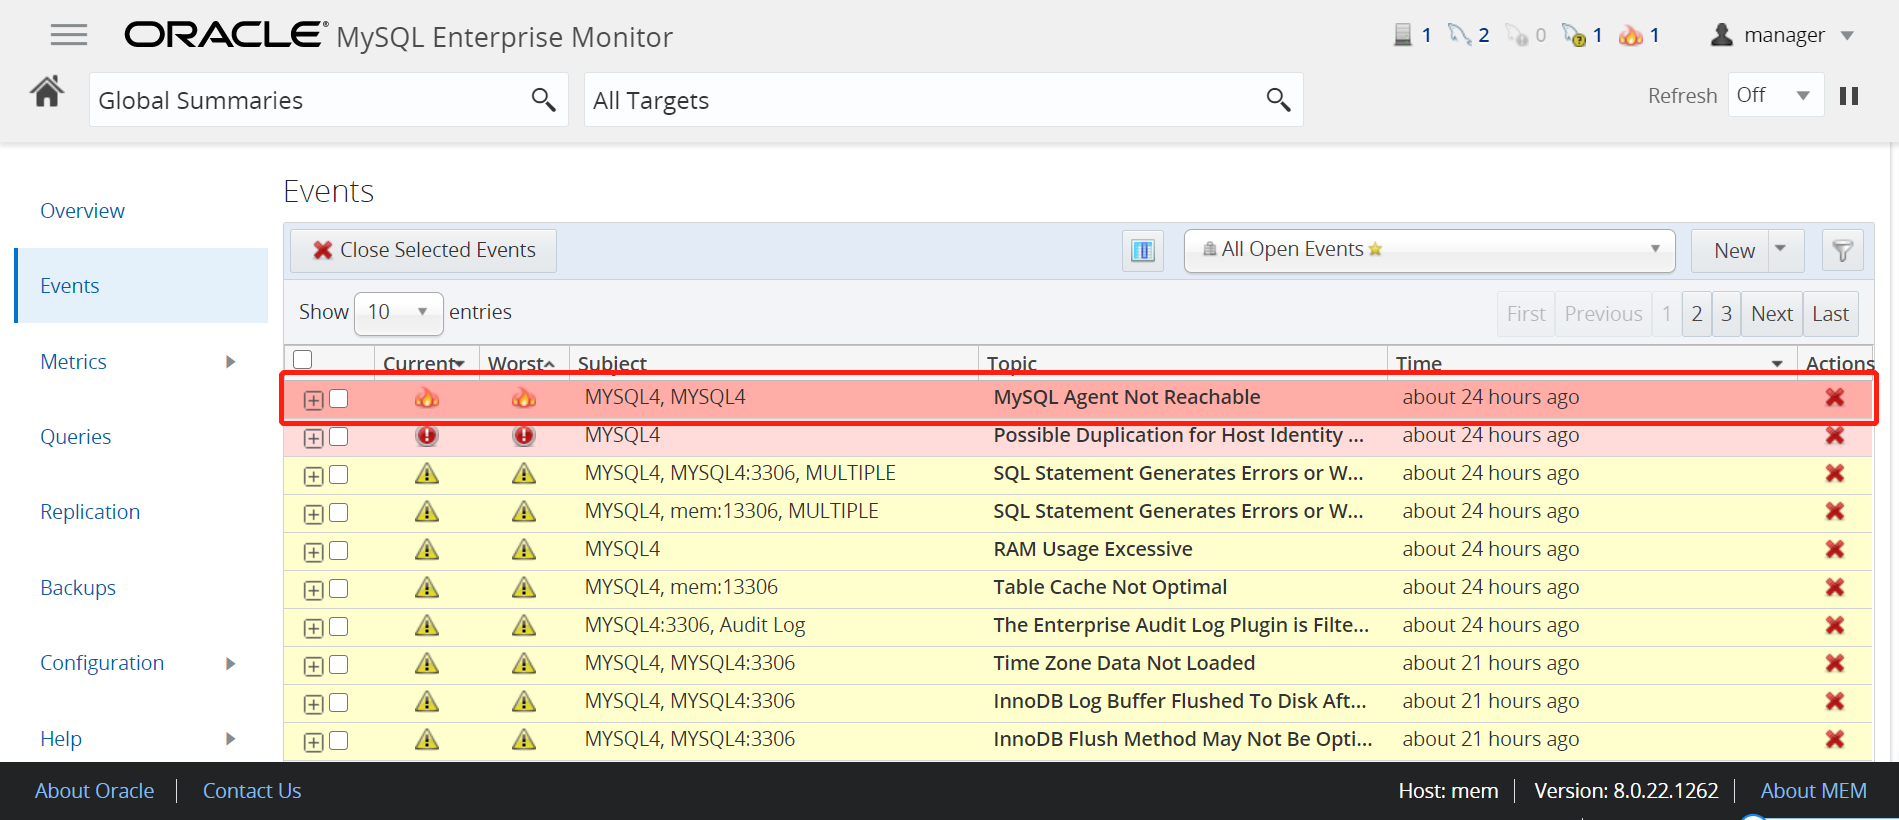Image resolution: width=1899 pixels, height=820 pixels.
Task: Pause auto refresh with the pause icon
Action: (1849, 96)
